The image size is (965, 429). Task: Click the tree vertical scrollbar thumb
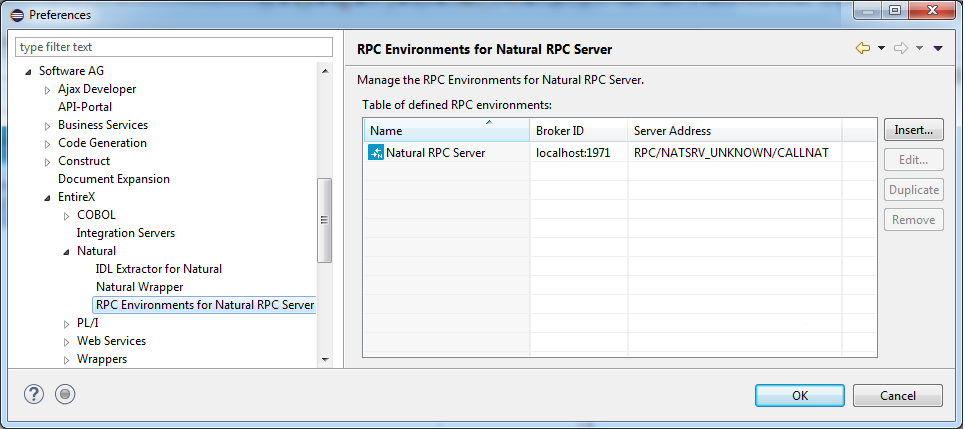click(325, 220)
